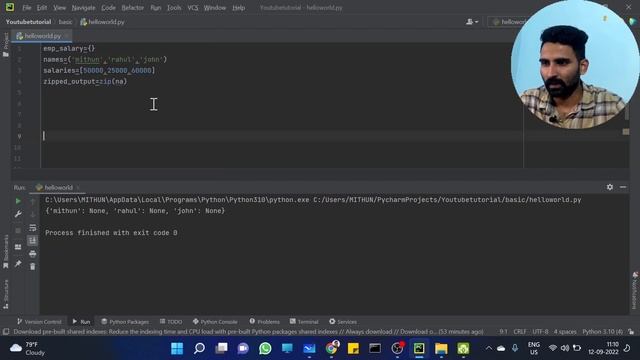Open the Python Console tool window
This screenshot has height=360, width=640.
pyautogui.click(x=215, y=322)
